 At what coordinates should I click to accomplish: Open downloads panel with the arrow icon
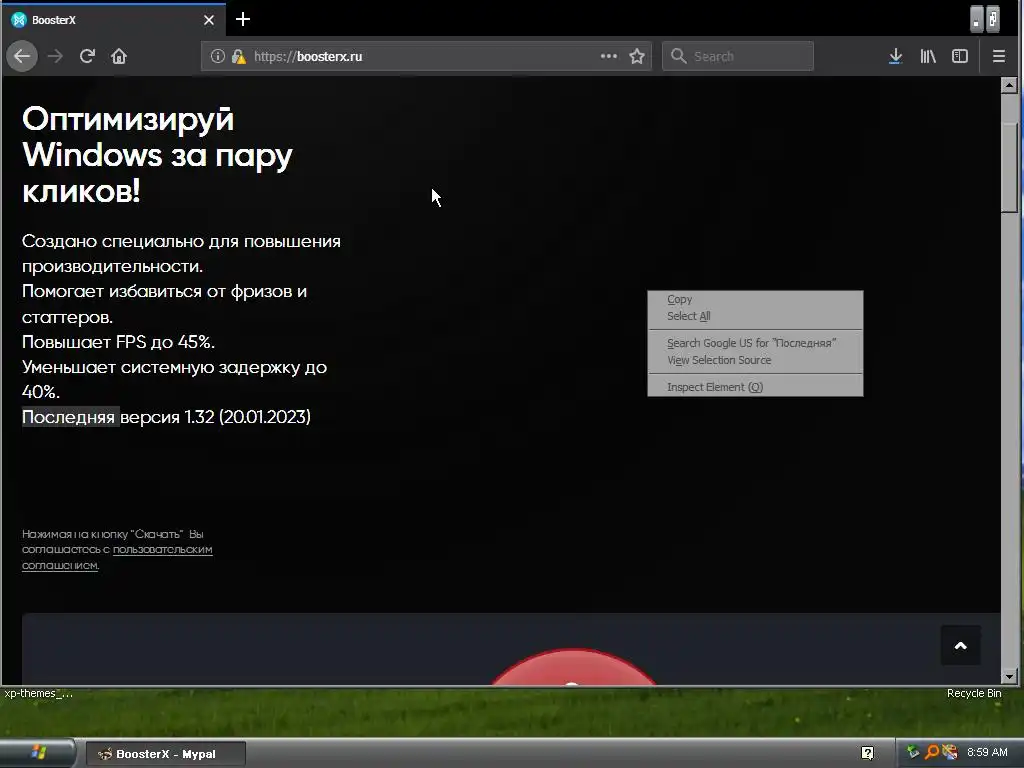point(895,56)
